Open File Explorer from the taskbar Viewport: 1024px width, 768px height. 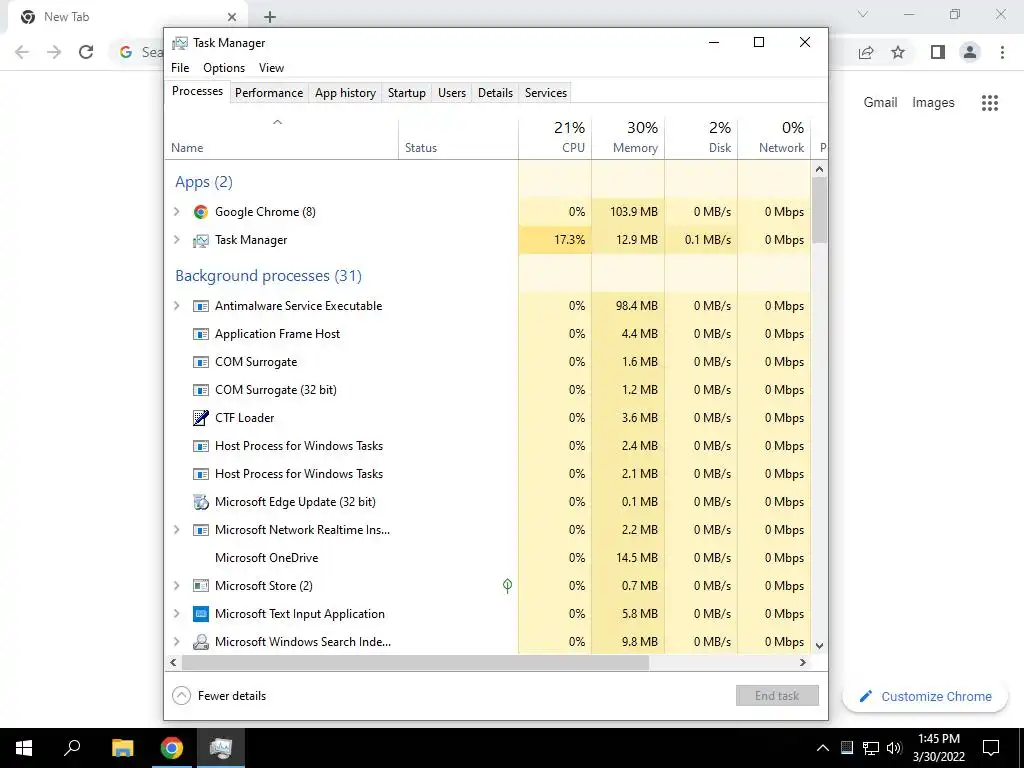coord(122,748)
